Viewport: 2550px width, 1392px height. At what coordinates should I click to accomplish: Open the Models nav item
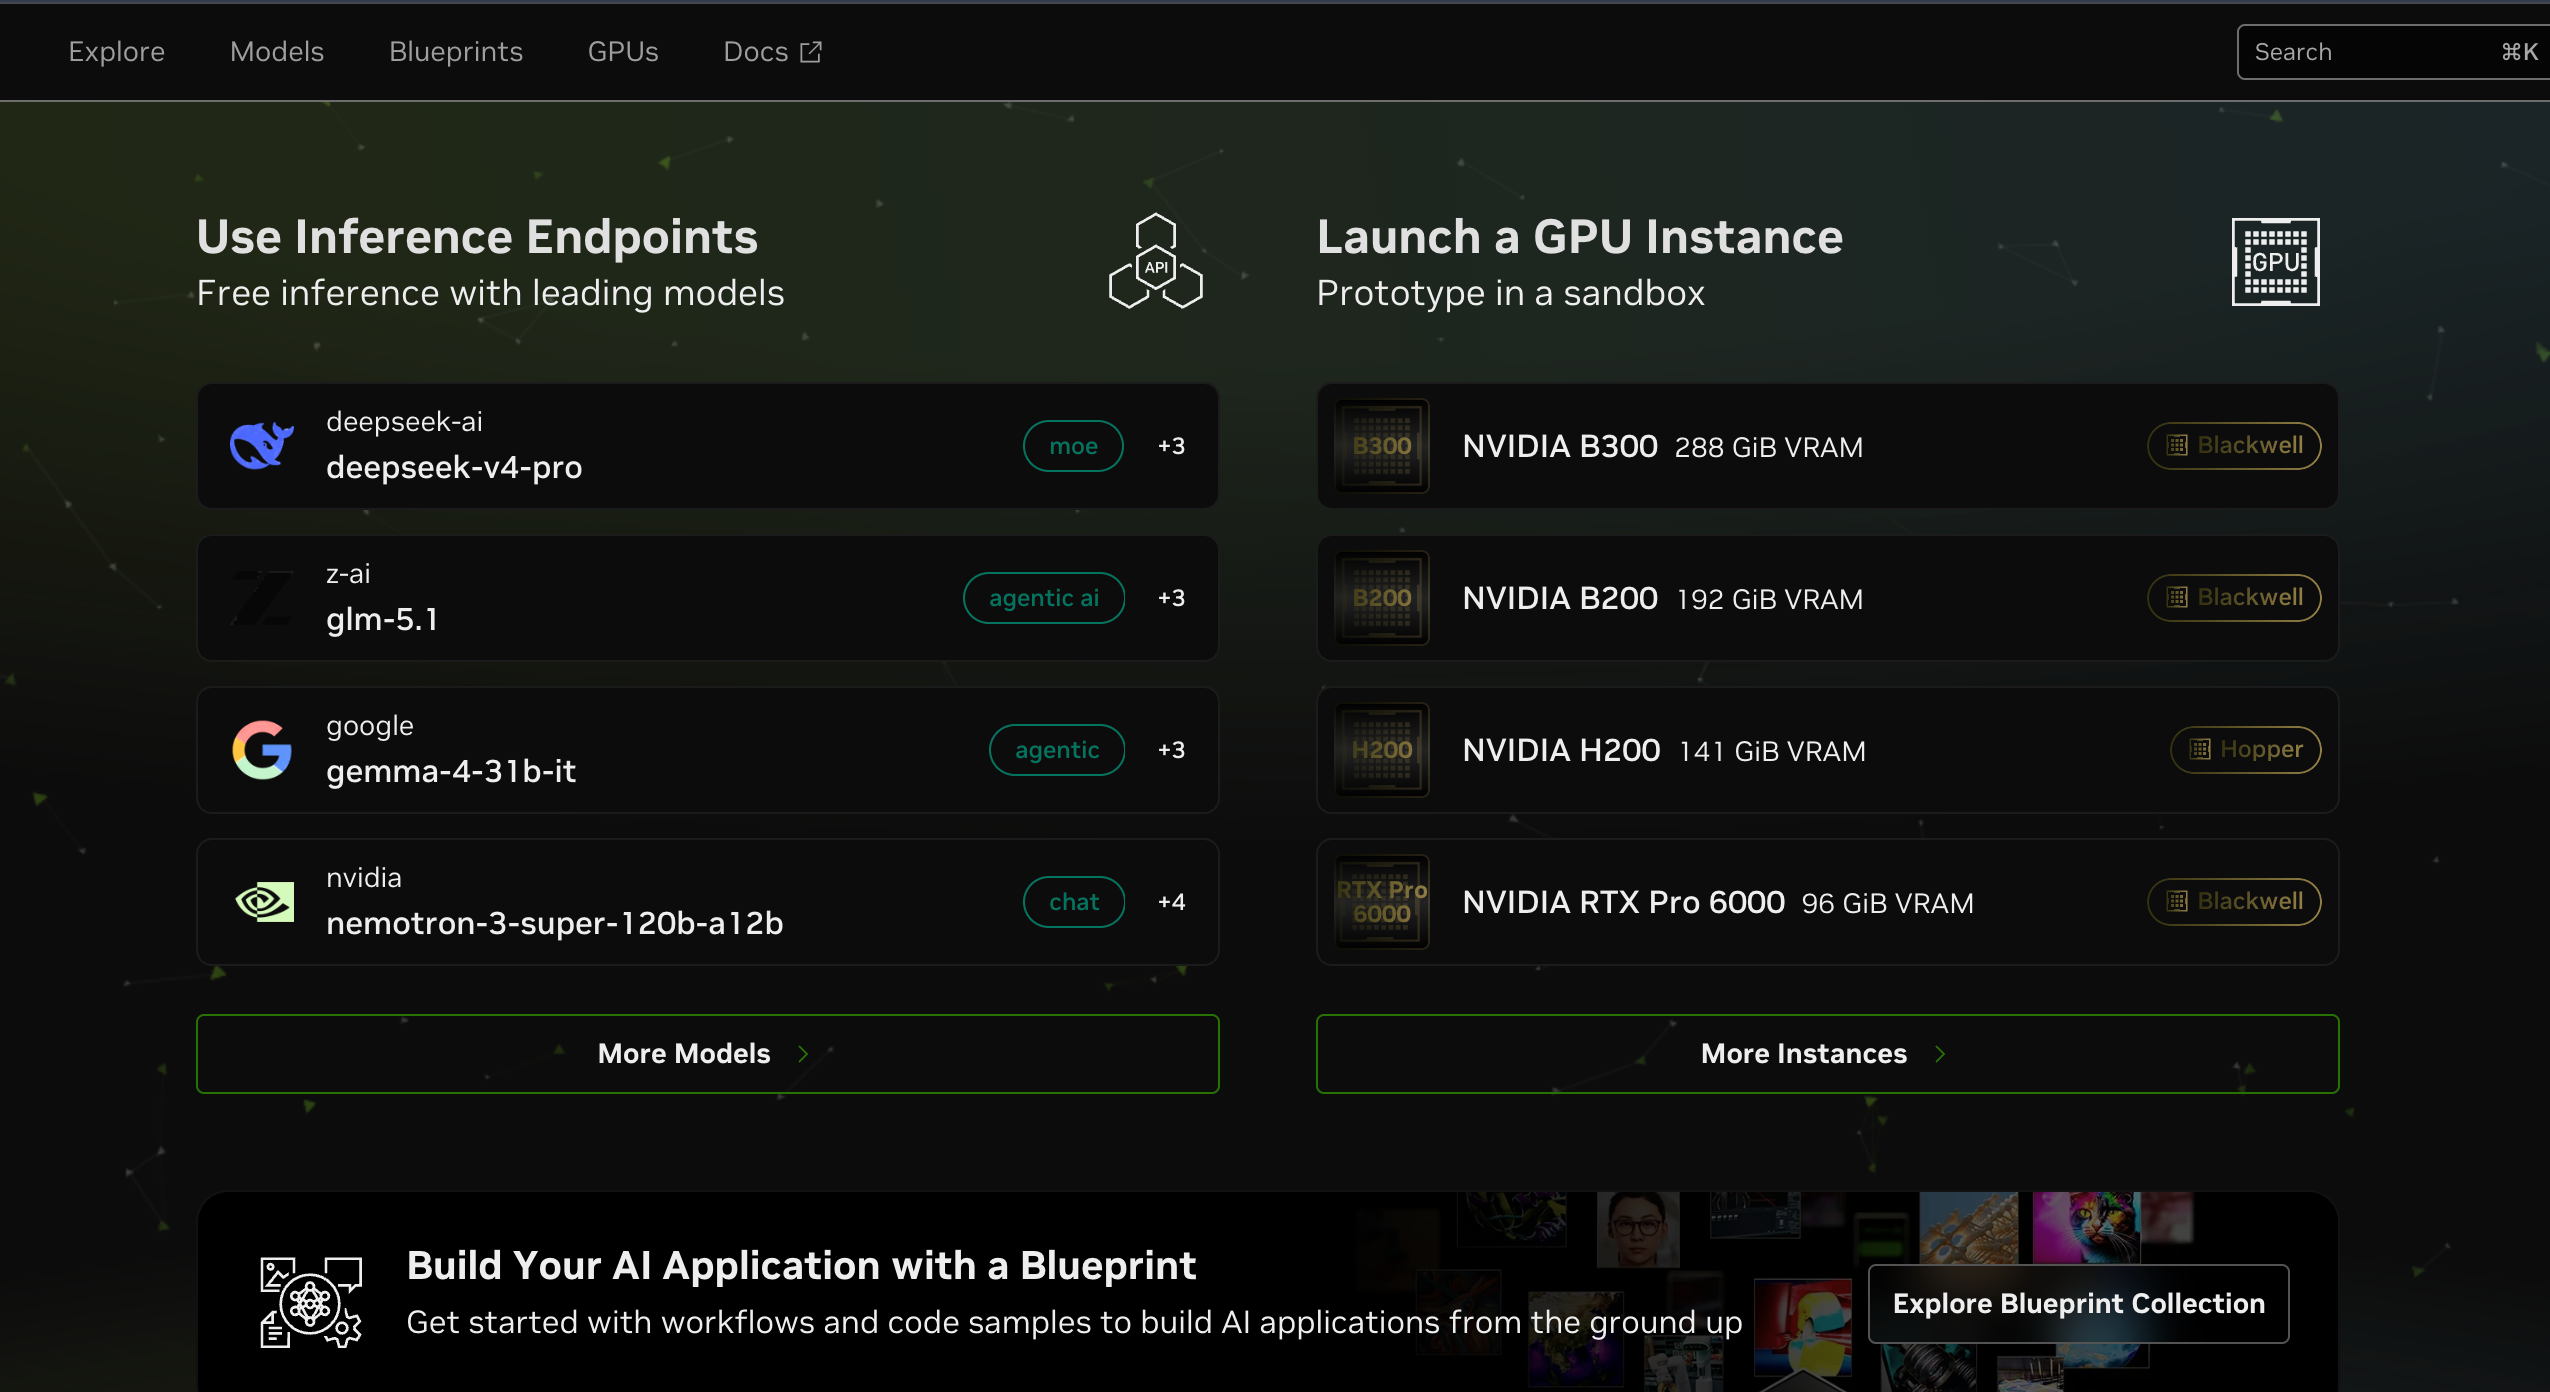coord(277,52)
